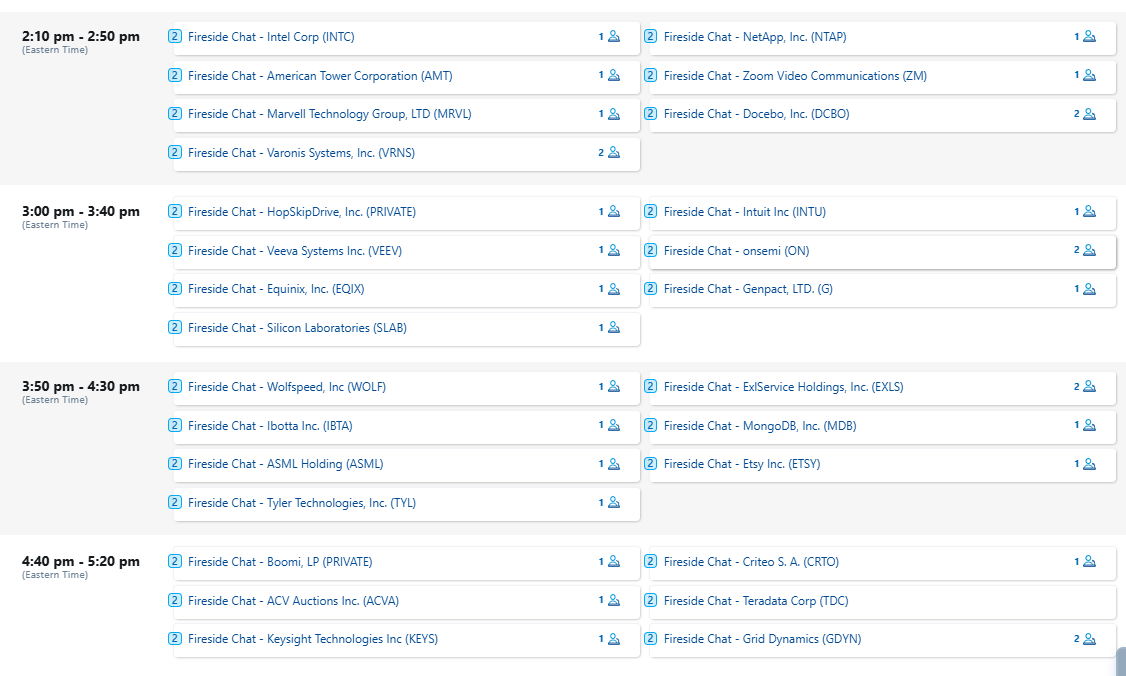Open Fireside Chat - Intel Corp (INTC)

tap(271, 37)
